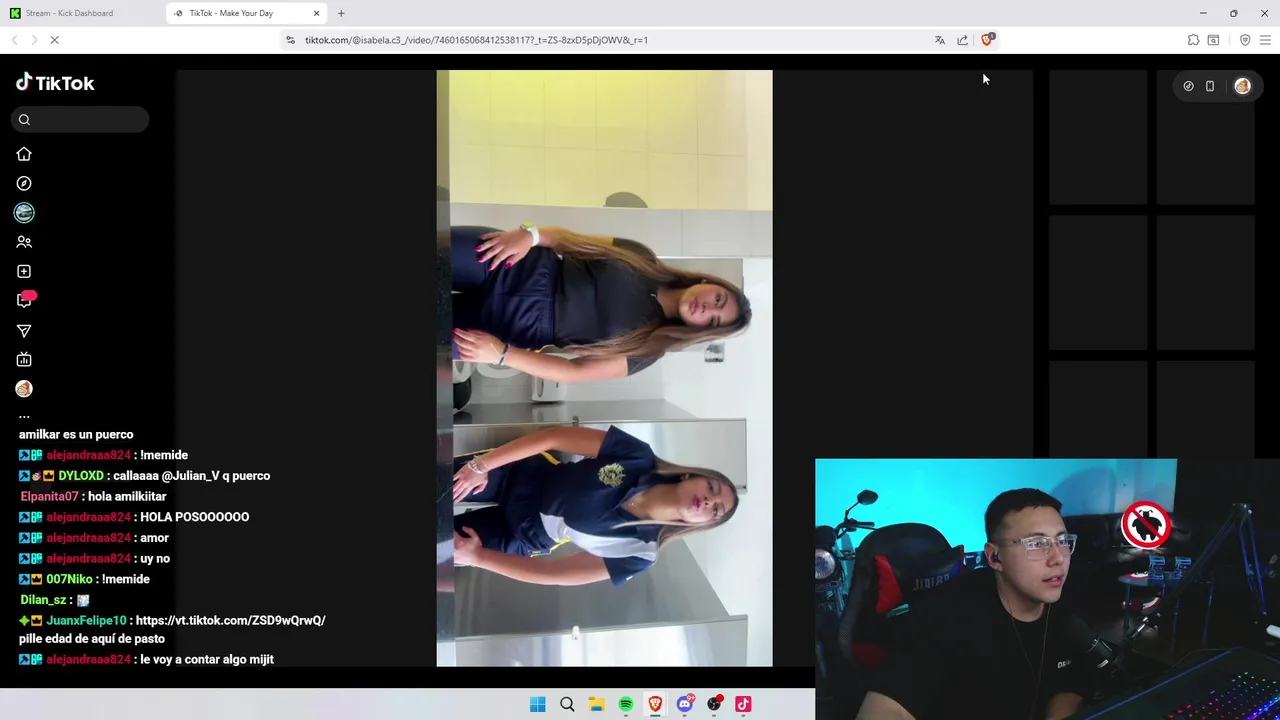The width and height of the screenshot is (1280, 720).
Task: Toggle the browser sidebar panel icon
Action: pos(1213,40)
